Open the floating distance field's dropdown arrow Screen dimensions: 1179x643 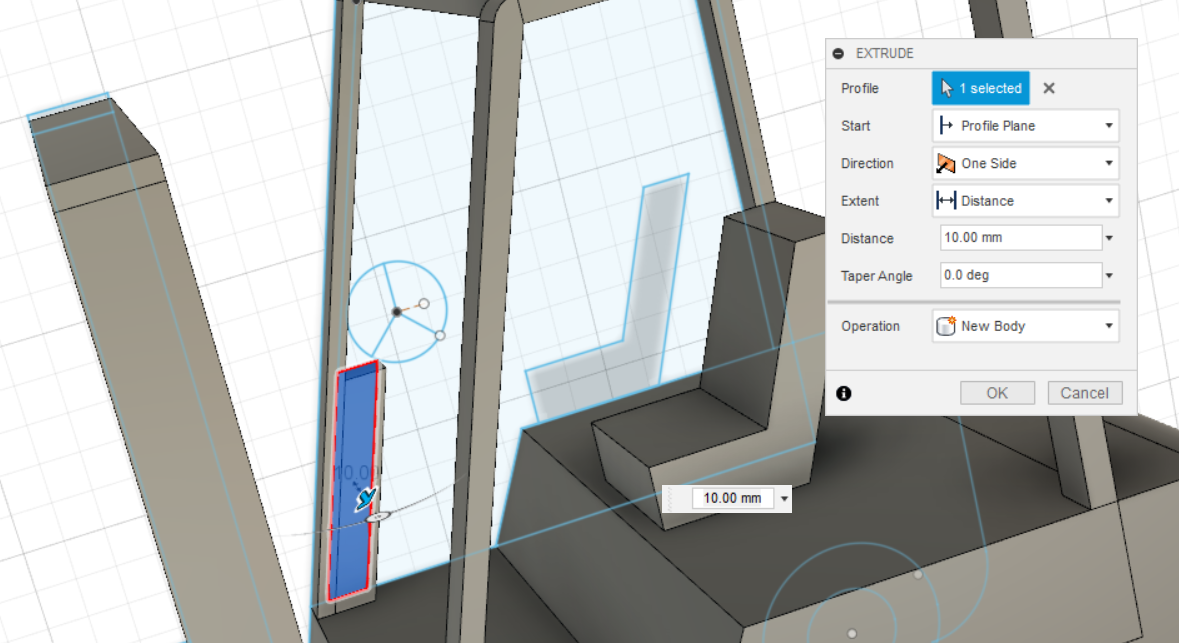[783, 499]
